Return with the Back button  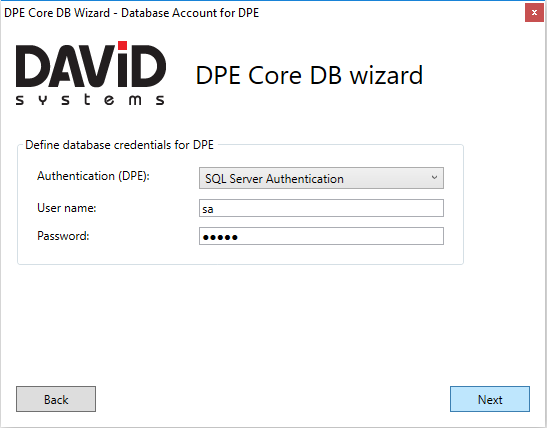coord(56,399)
